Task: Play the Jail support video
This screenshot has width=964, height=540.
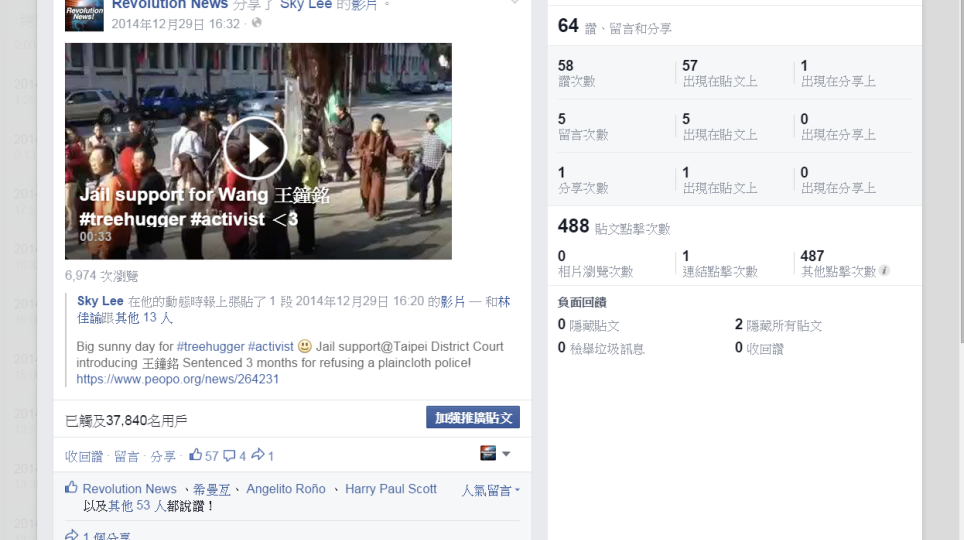Action: 255,148
